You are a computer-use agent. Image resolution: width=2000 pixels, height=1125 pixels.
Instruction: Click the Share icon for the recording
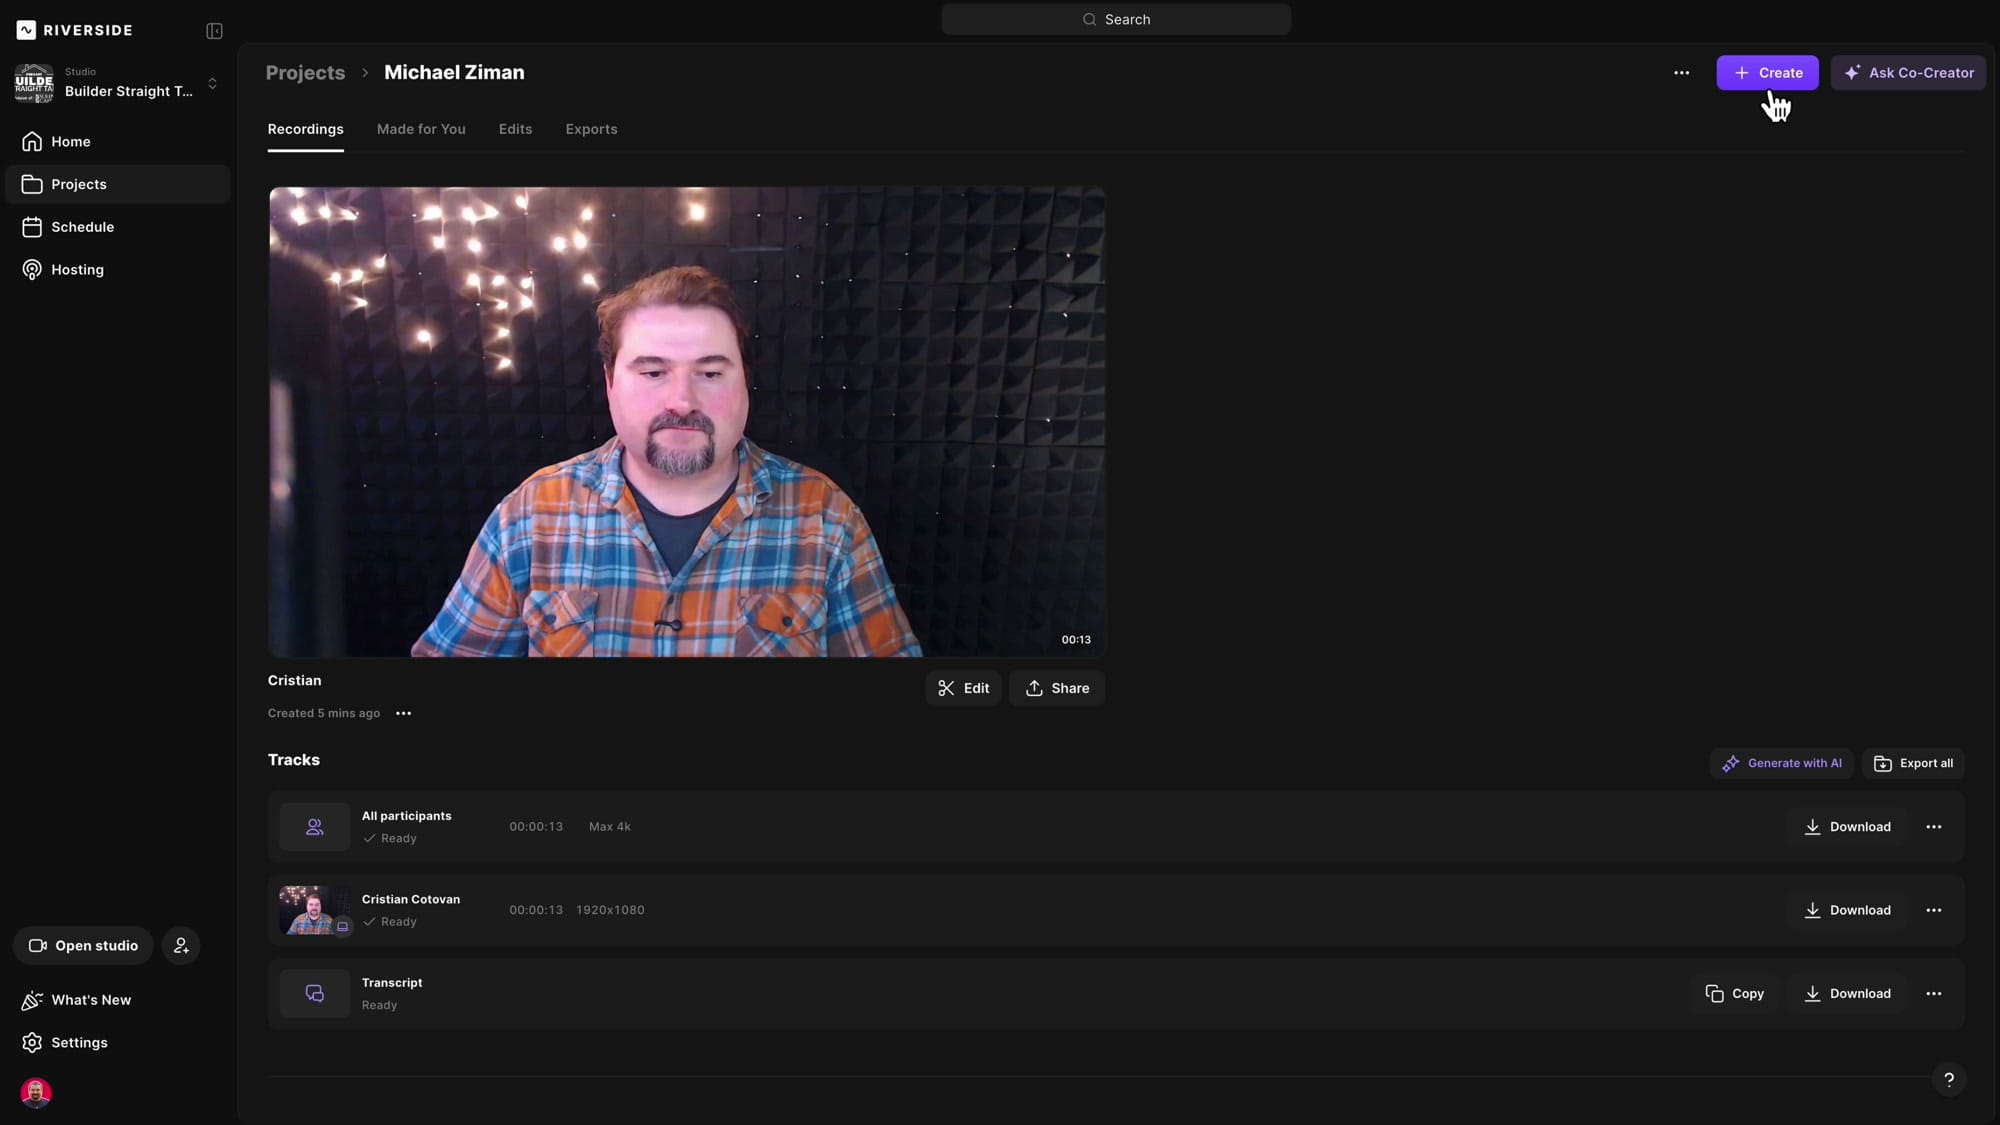(x=1035, y=688)
